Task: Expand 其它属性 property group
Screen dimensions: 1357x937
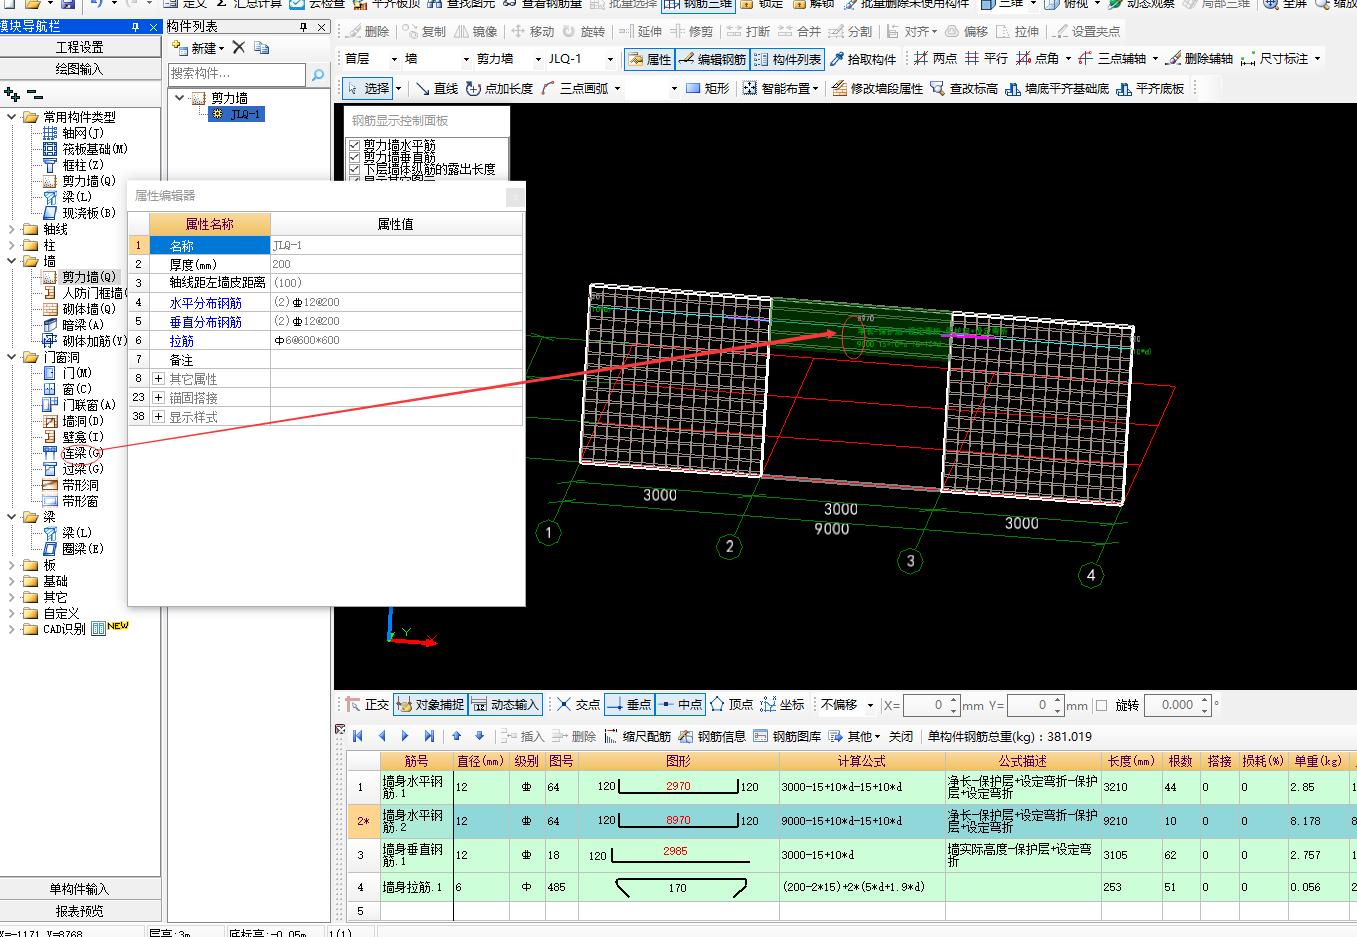Action: tap(158, 379)
